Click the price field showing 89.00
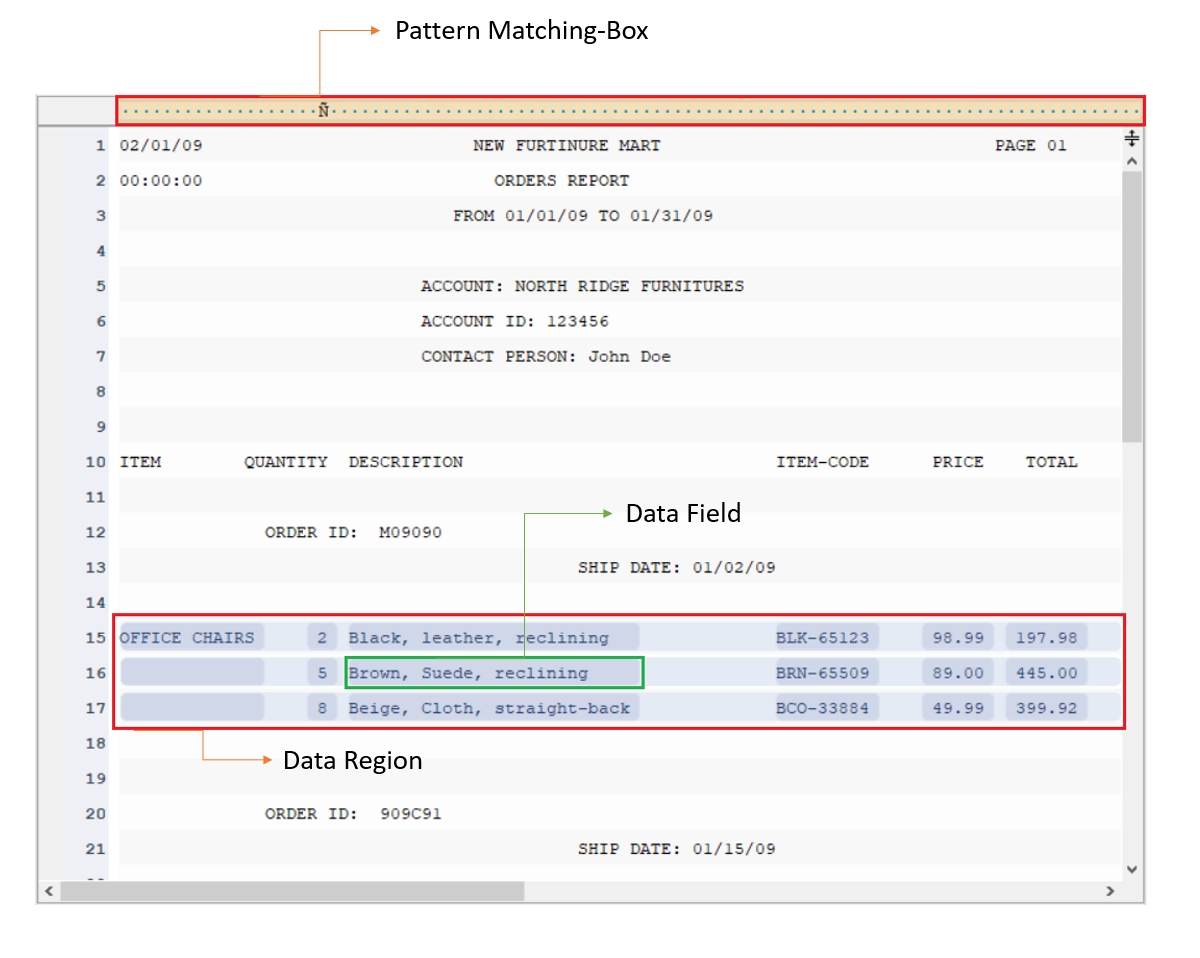This screenshot has width=1200, height=958. click(957, 673)
